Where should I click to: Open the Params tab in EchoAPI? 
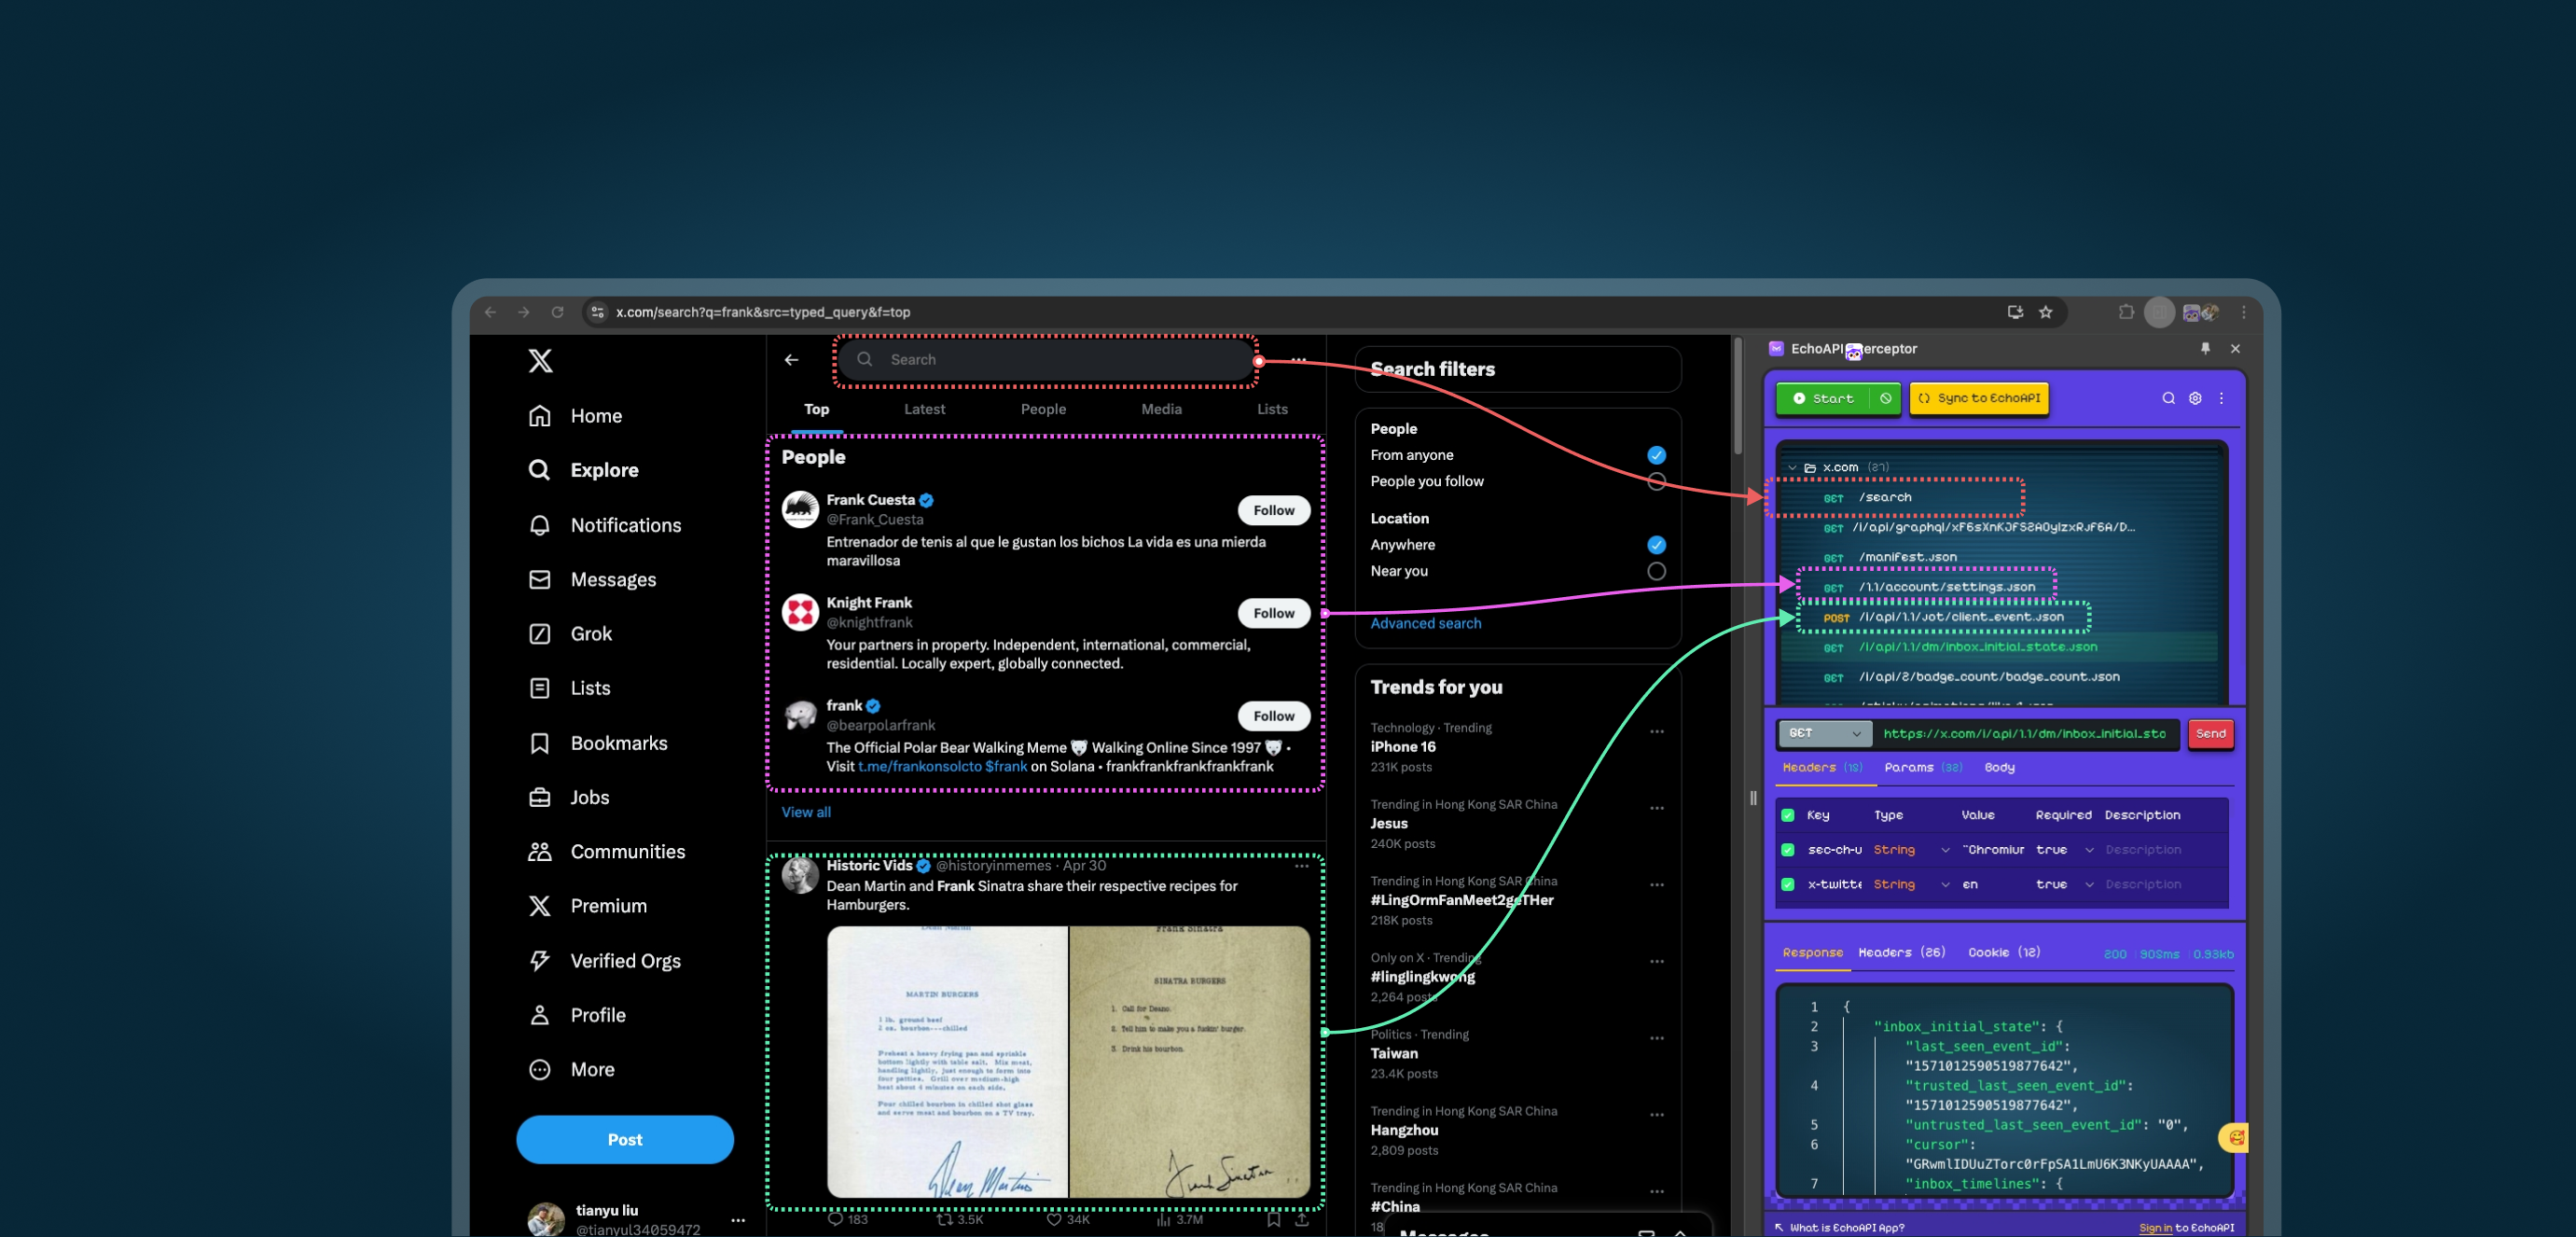tap(1922, 767)
